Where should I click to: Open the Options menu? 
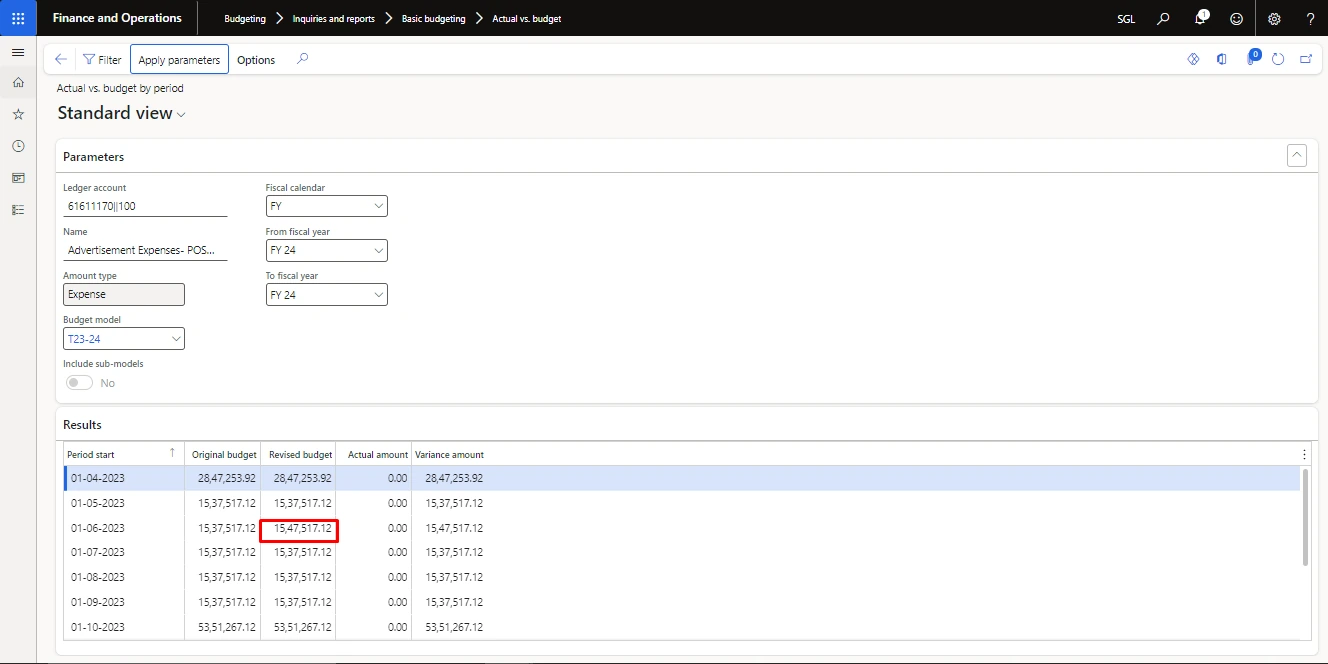[256, 60]
